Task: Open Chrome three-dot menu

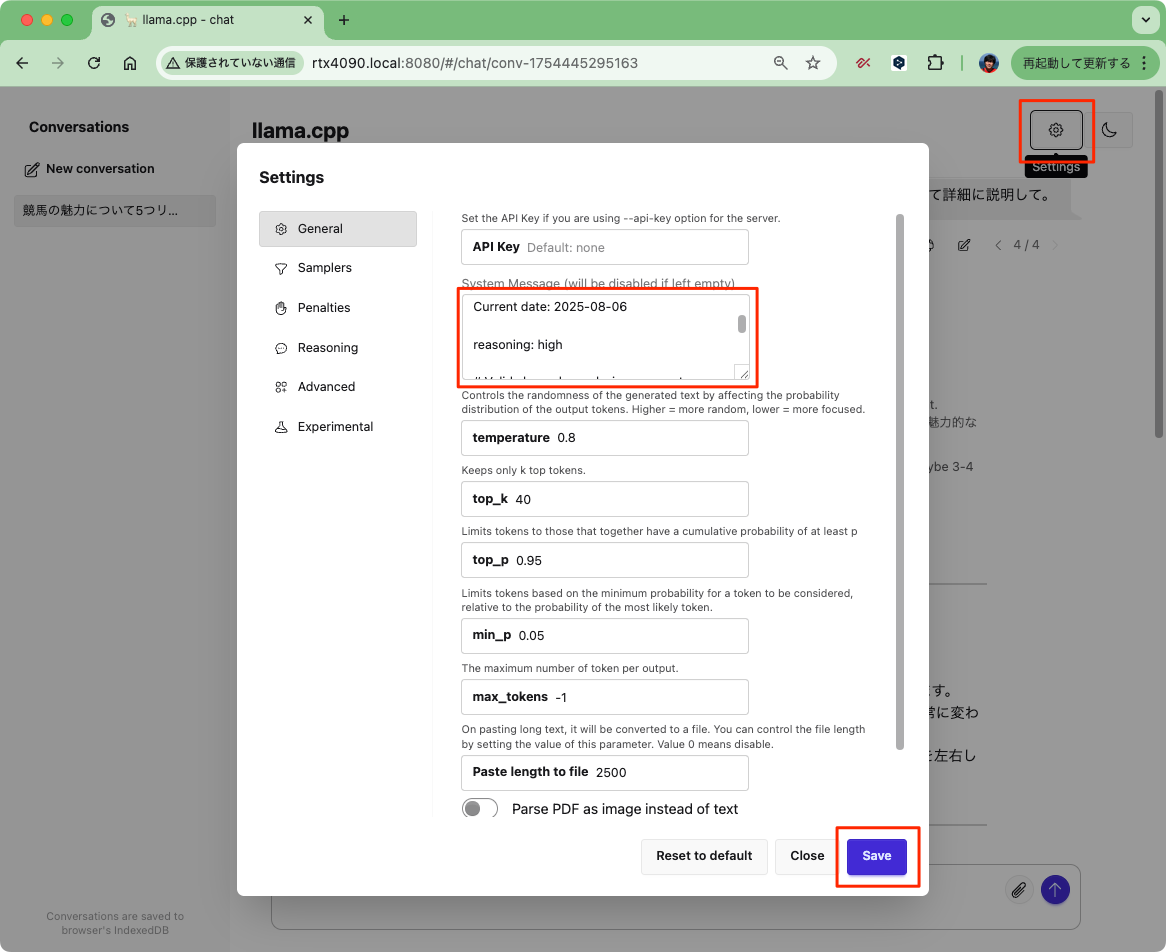Action: [1144, 63]
